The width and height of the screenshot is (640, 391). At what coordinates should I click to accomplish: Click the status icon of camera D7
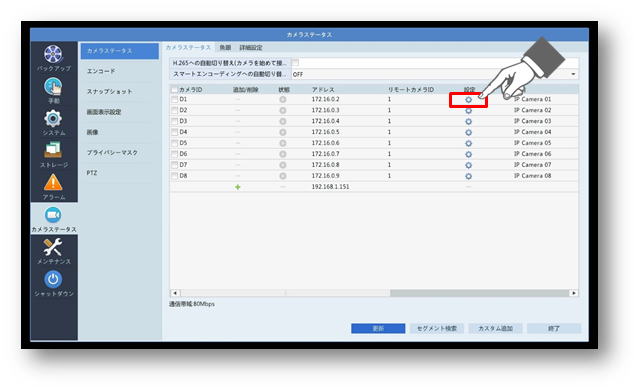[282, 165]
